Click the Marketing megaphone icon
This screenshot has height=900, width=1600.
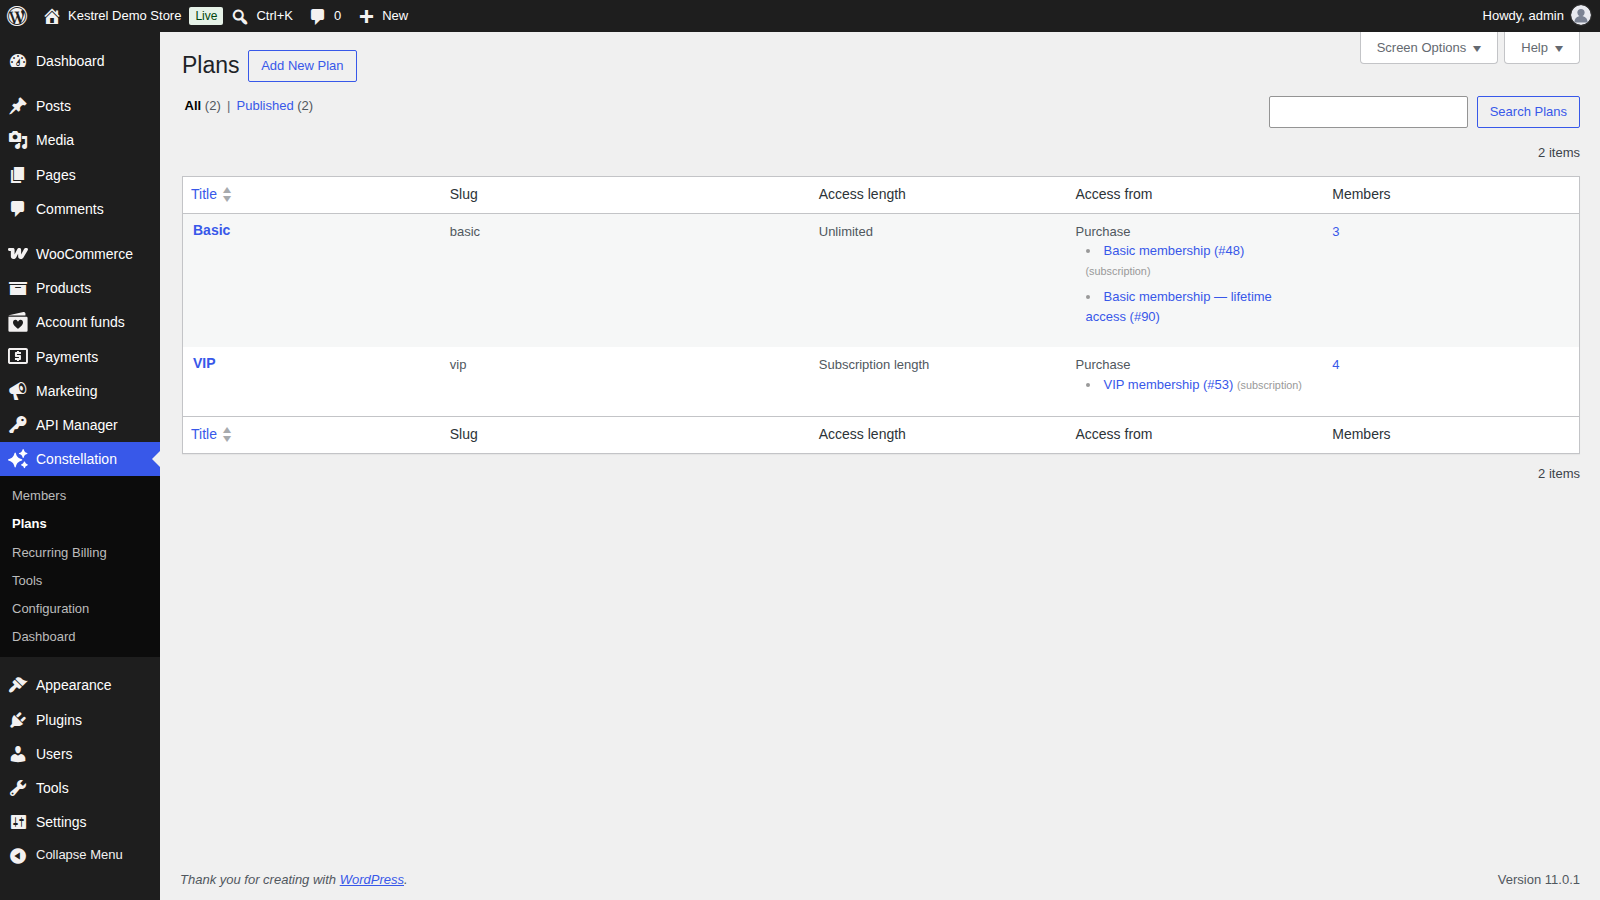tap(18, 391)
